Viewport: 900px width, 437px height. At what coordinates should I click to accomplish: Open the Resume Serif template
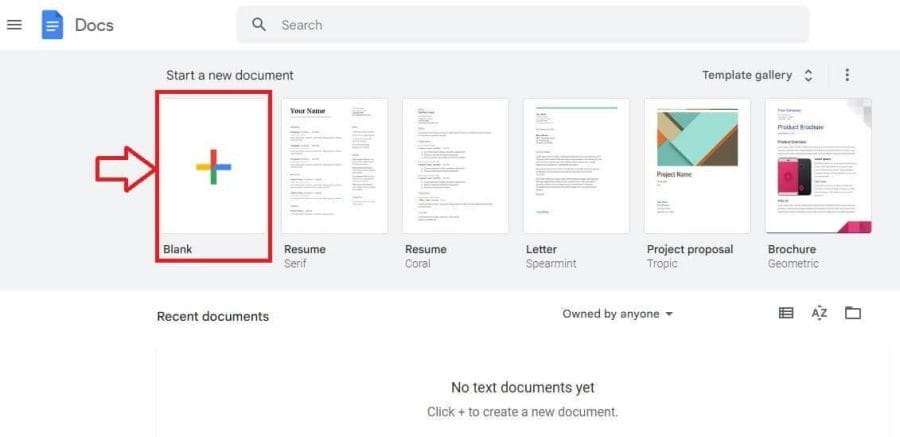coord(334,166)
